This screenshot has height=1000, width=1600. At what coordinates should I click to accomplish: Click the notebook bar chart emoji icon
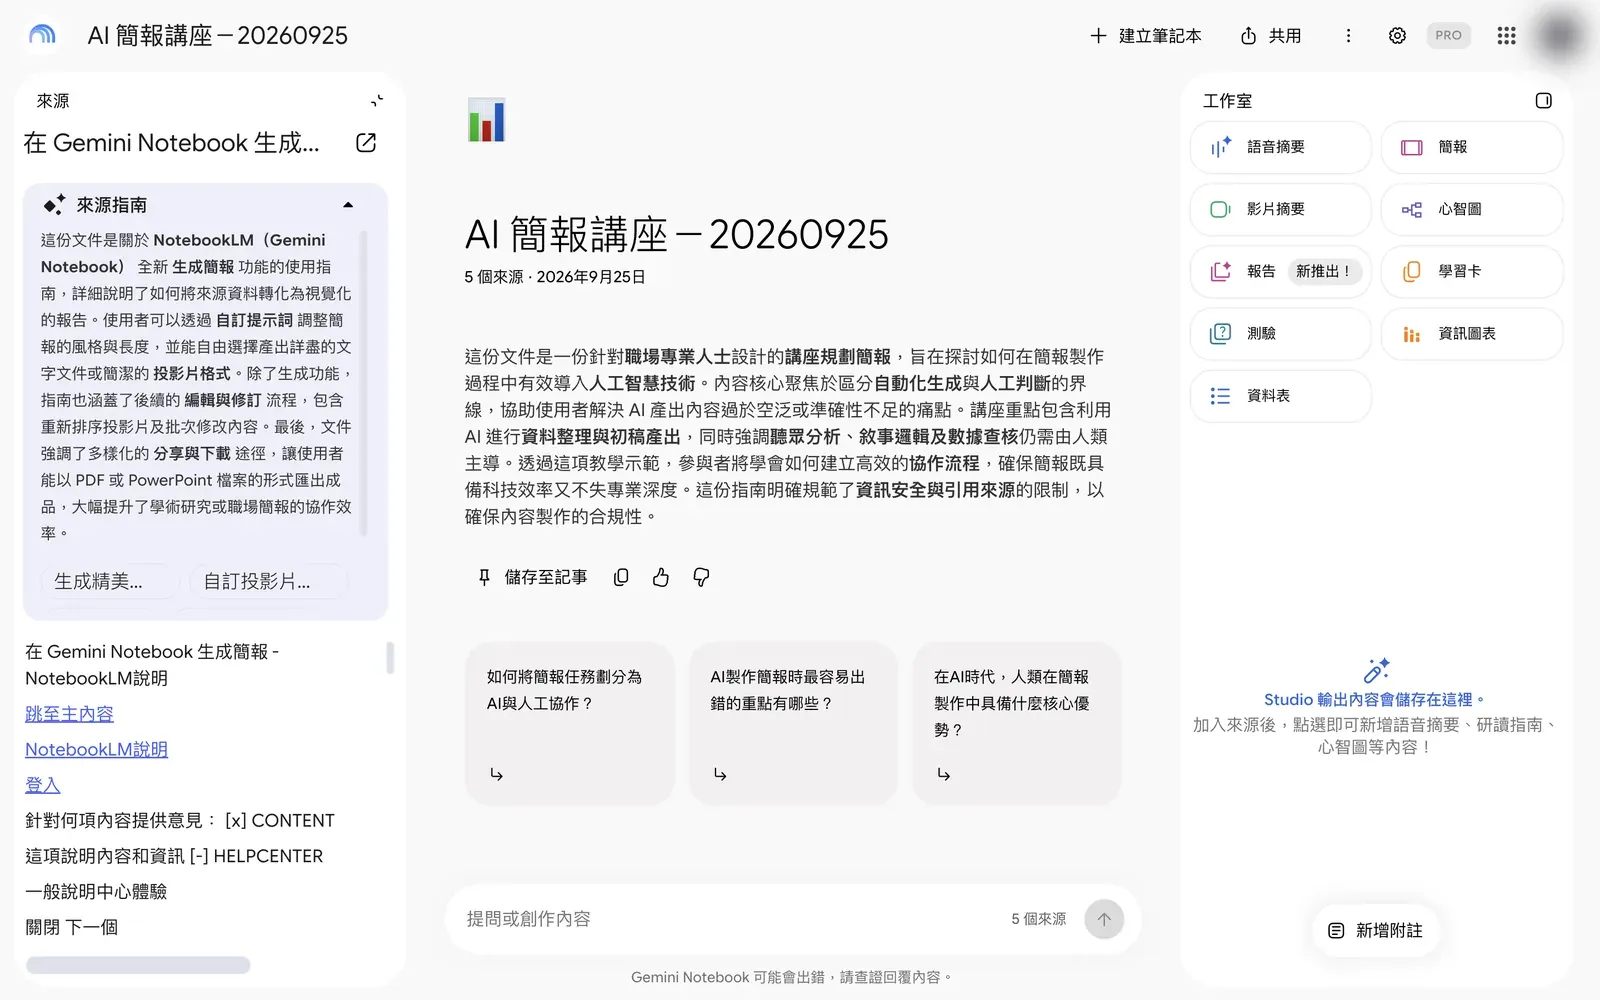pos(486,120)
